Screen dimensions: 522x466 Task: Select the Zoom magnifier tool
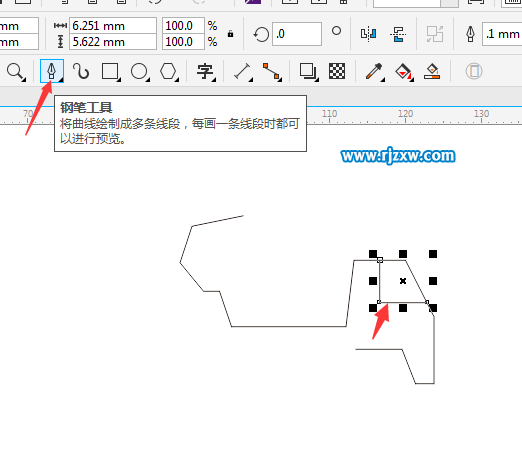pyautogui.click(x=15, y=71)
